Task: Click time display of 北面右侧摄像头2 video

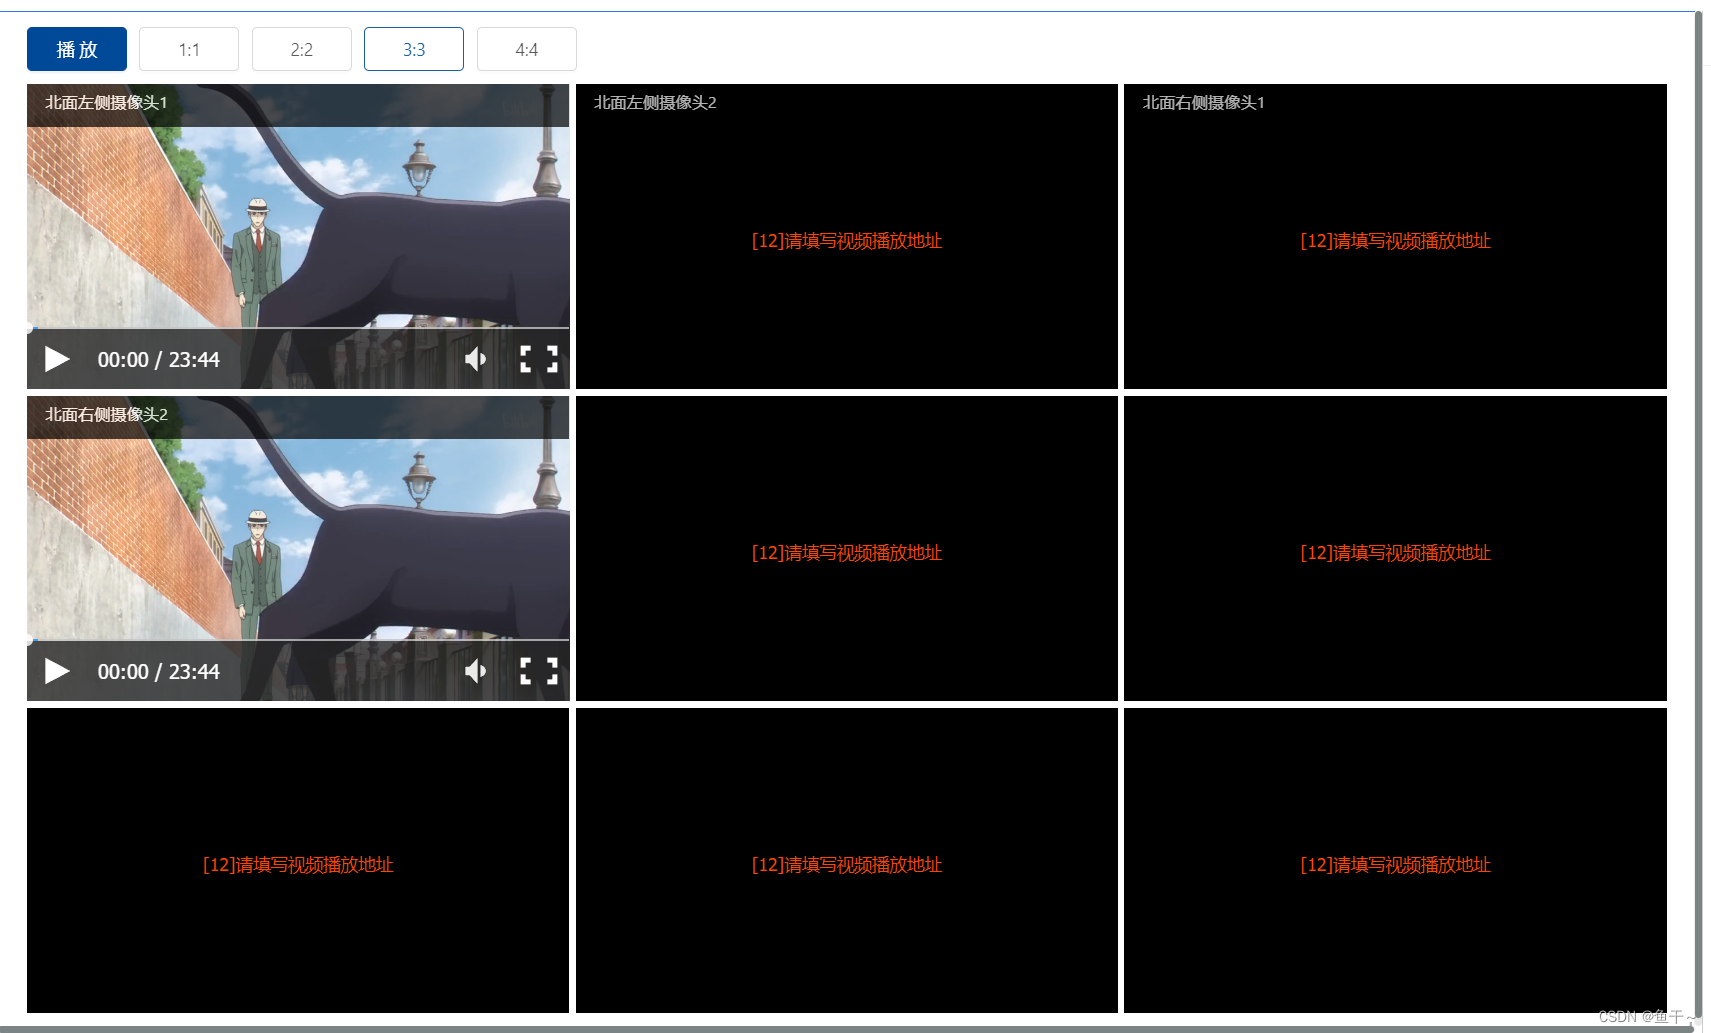Action: tap(158, 671)
